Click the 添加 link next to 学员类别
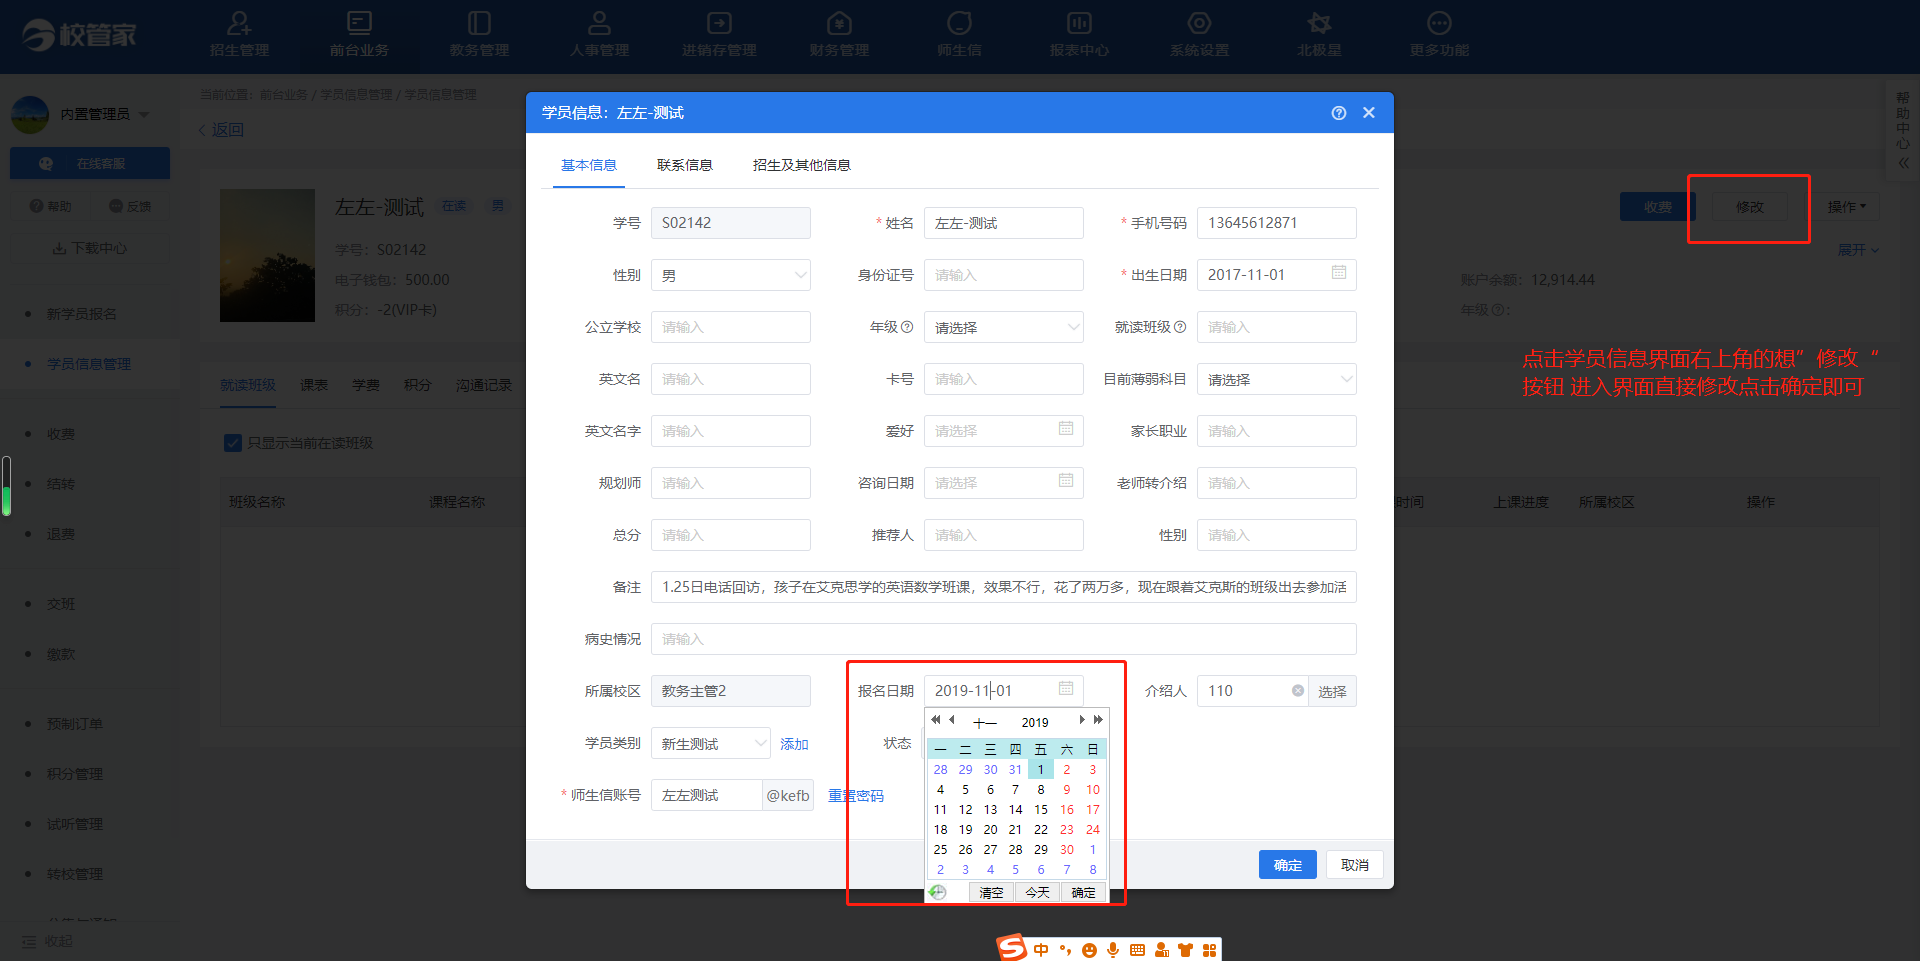 [x=794, y=744]
